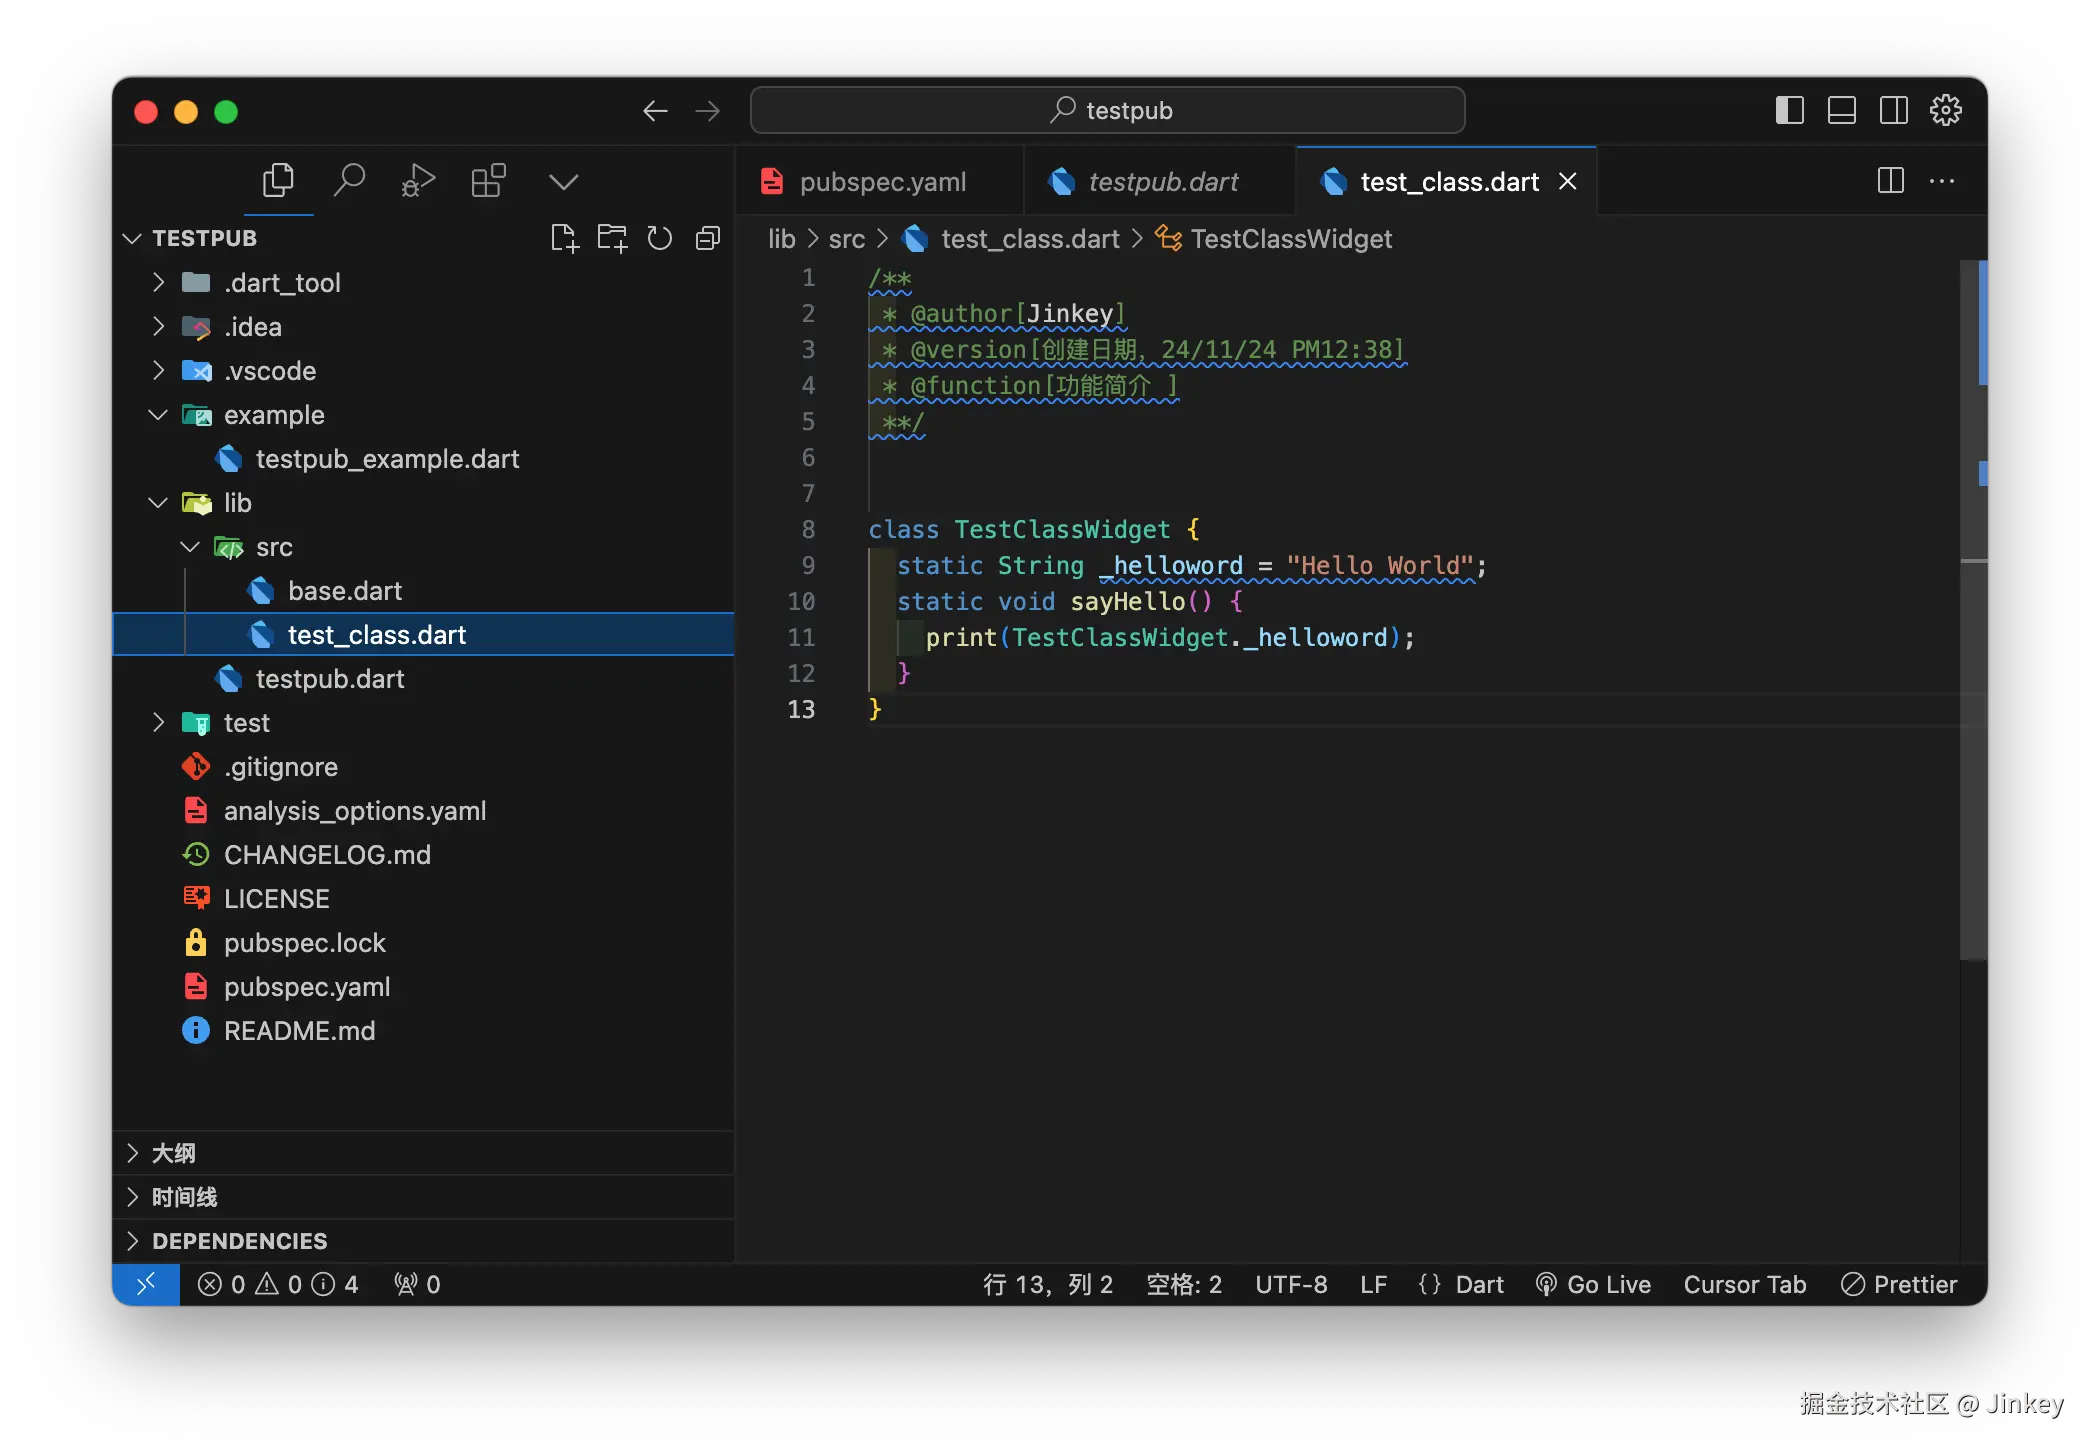Toggle the primary sidebar visibility
This screenshot has height=1454, width=2100.
tap(1789, 110)
